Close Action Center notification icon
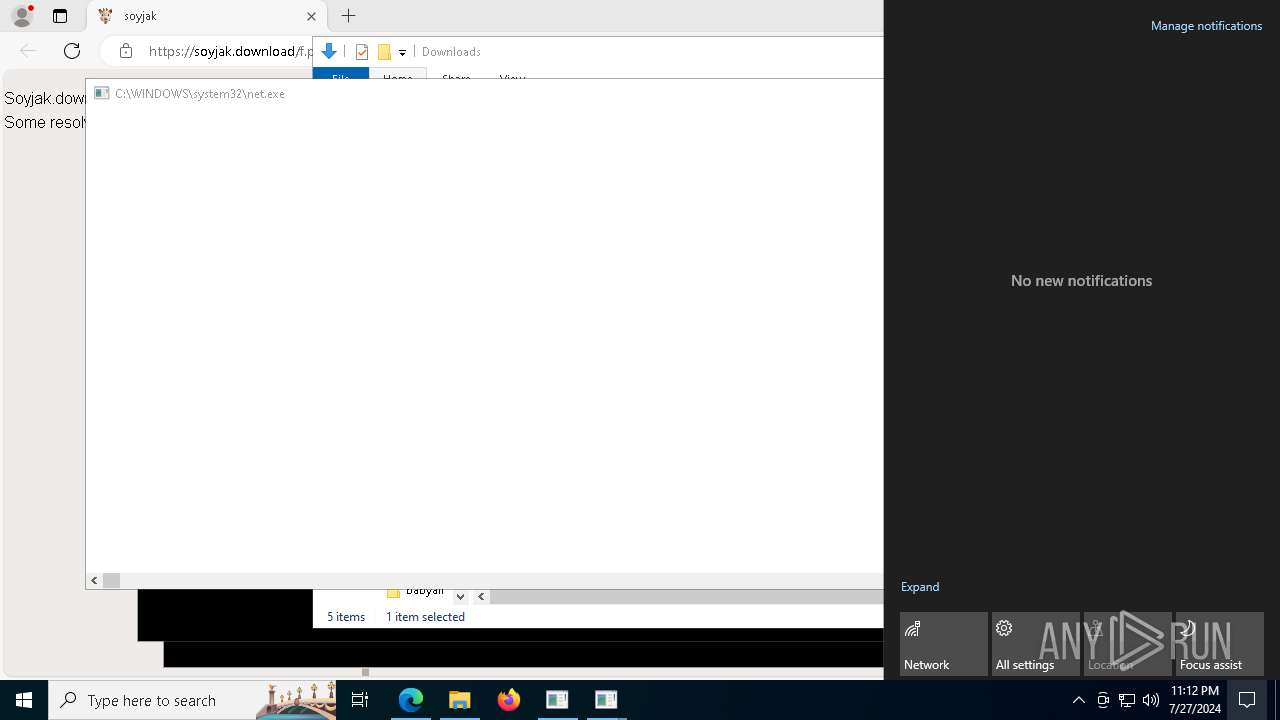 1247,700
